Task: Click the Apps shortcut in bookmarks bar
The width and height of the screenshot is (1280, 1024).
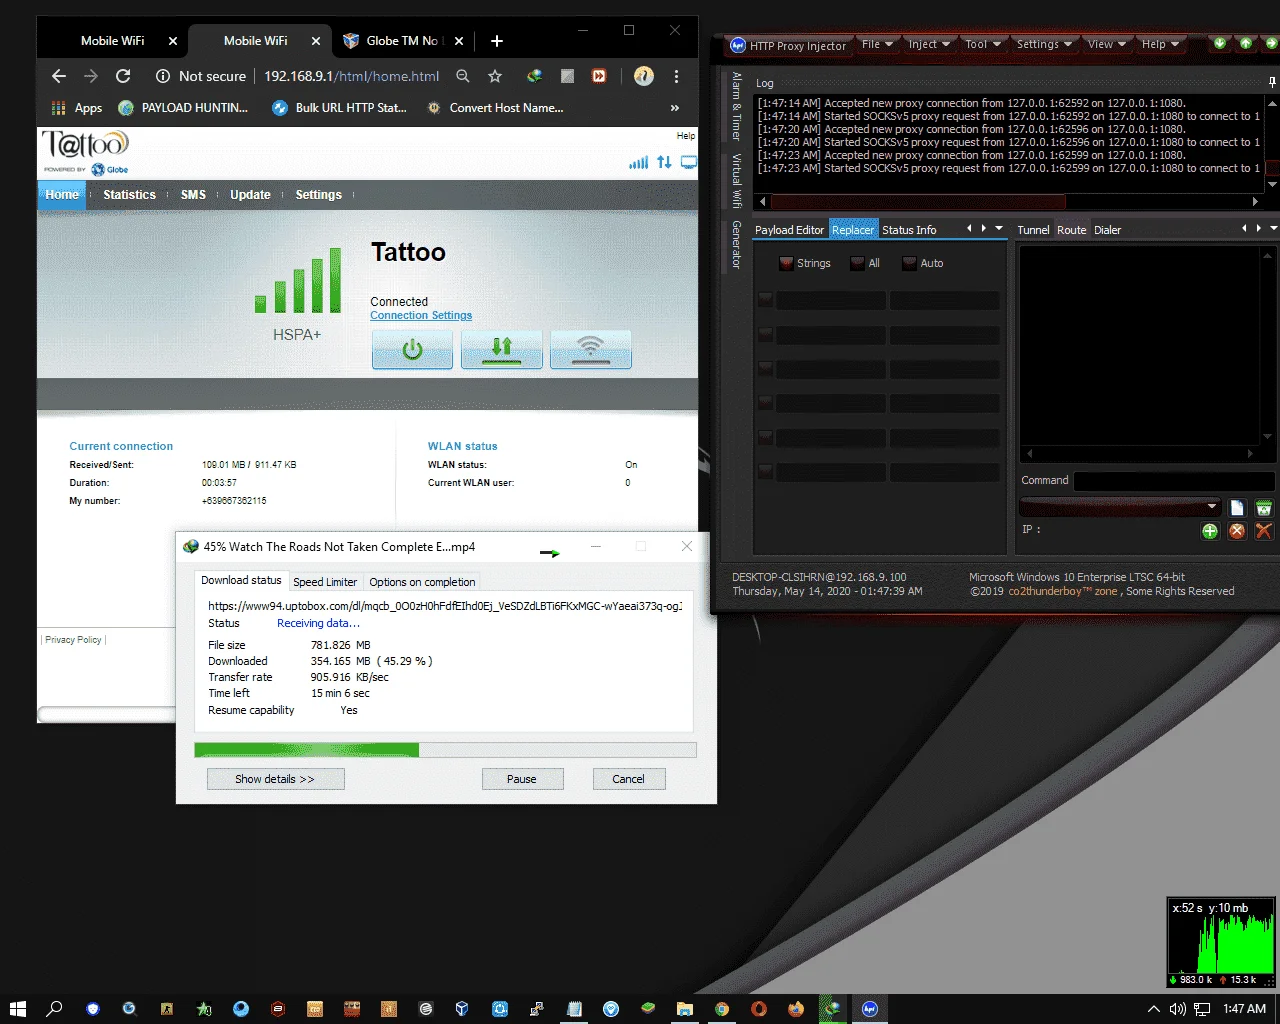Action: 77,108
